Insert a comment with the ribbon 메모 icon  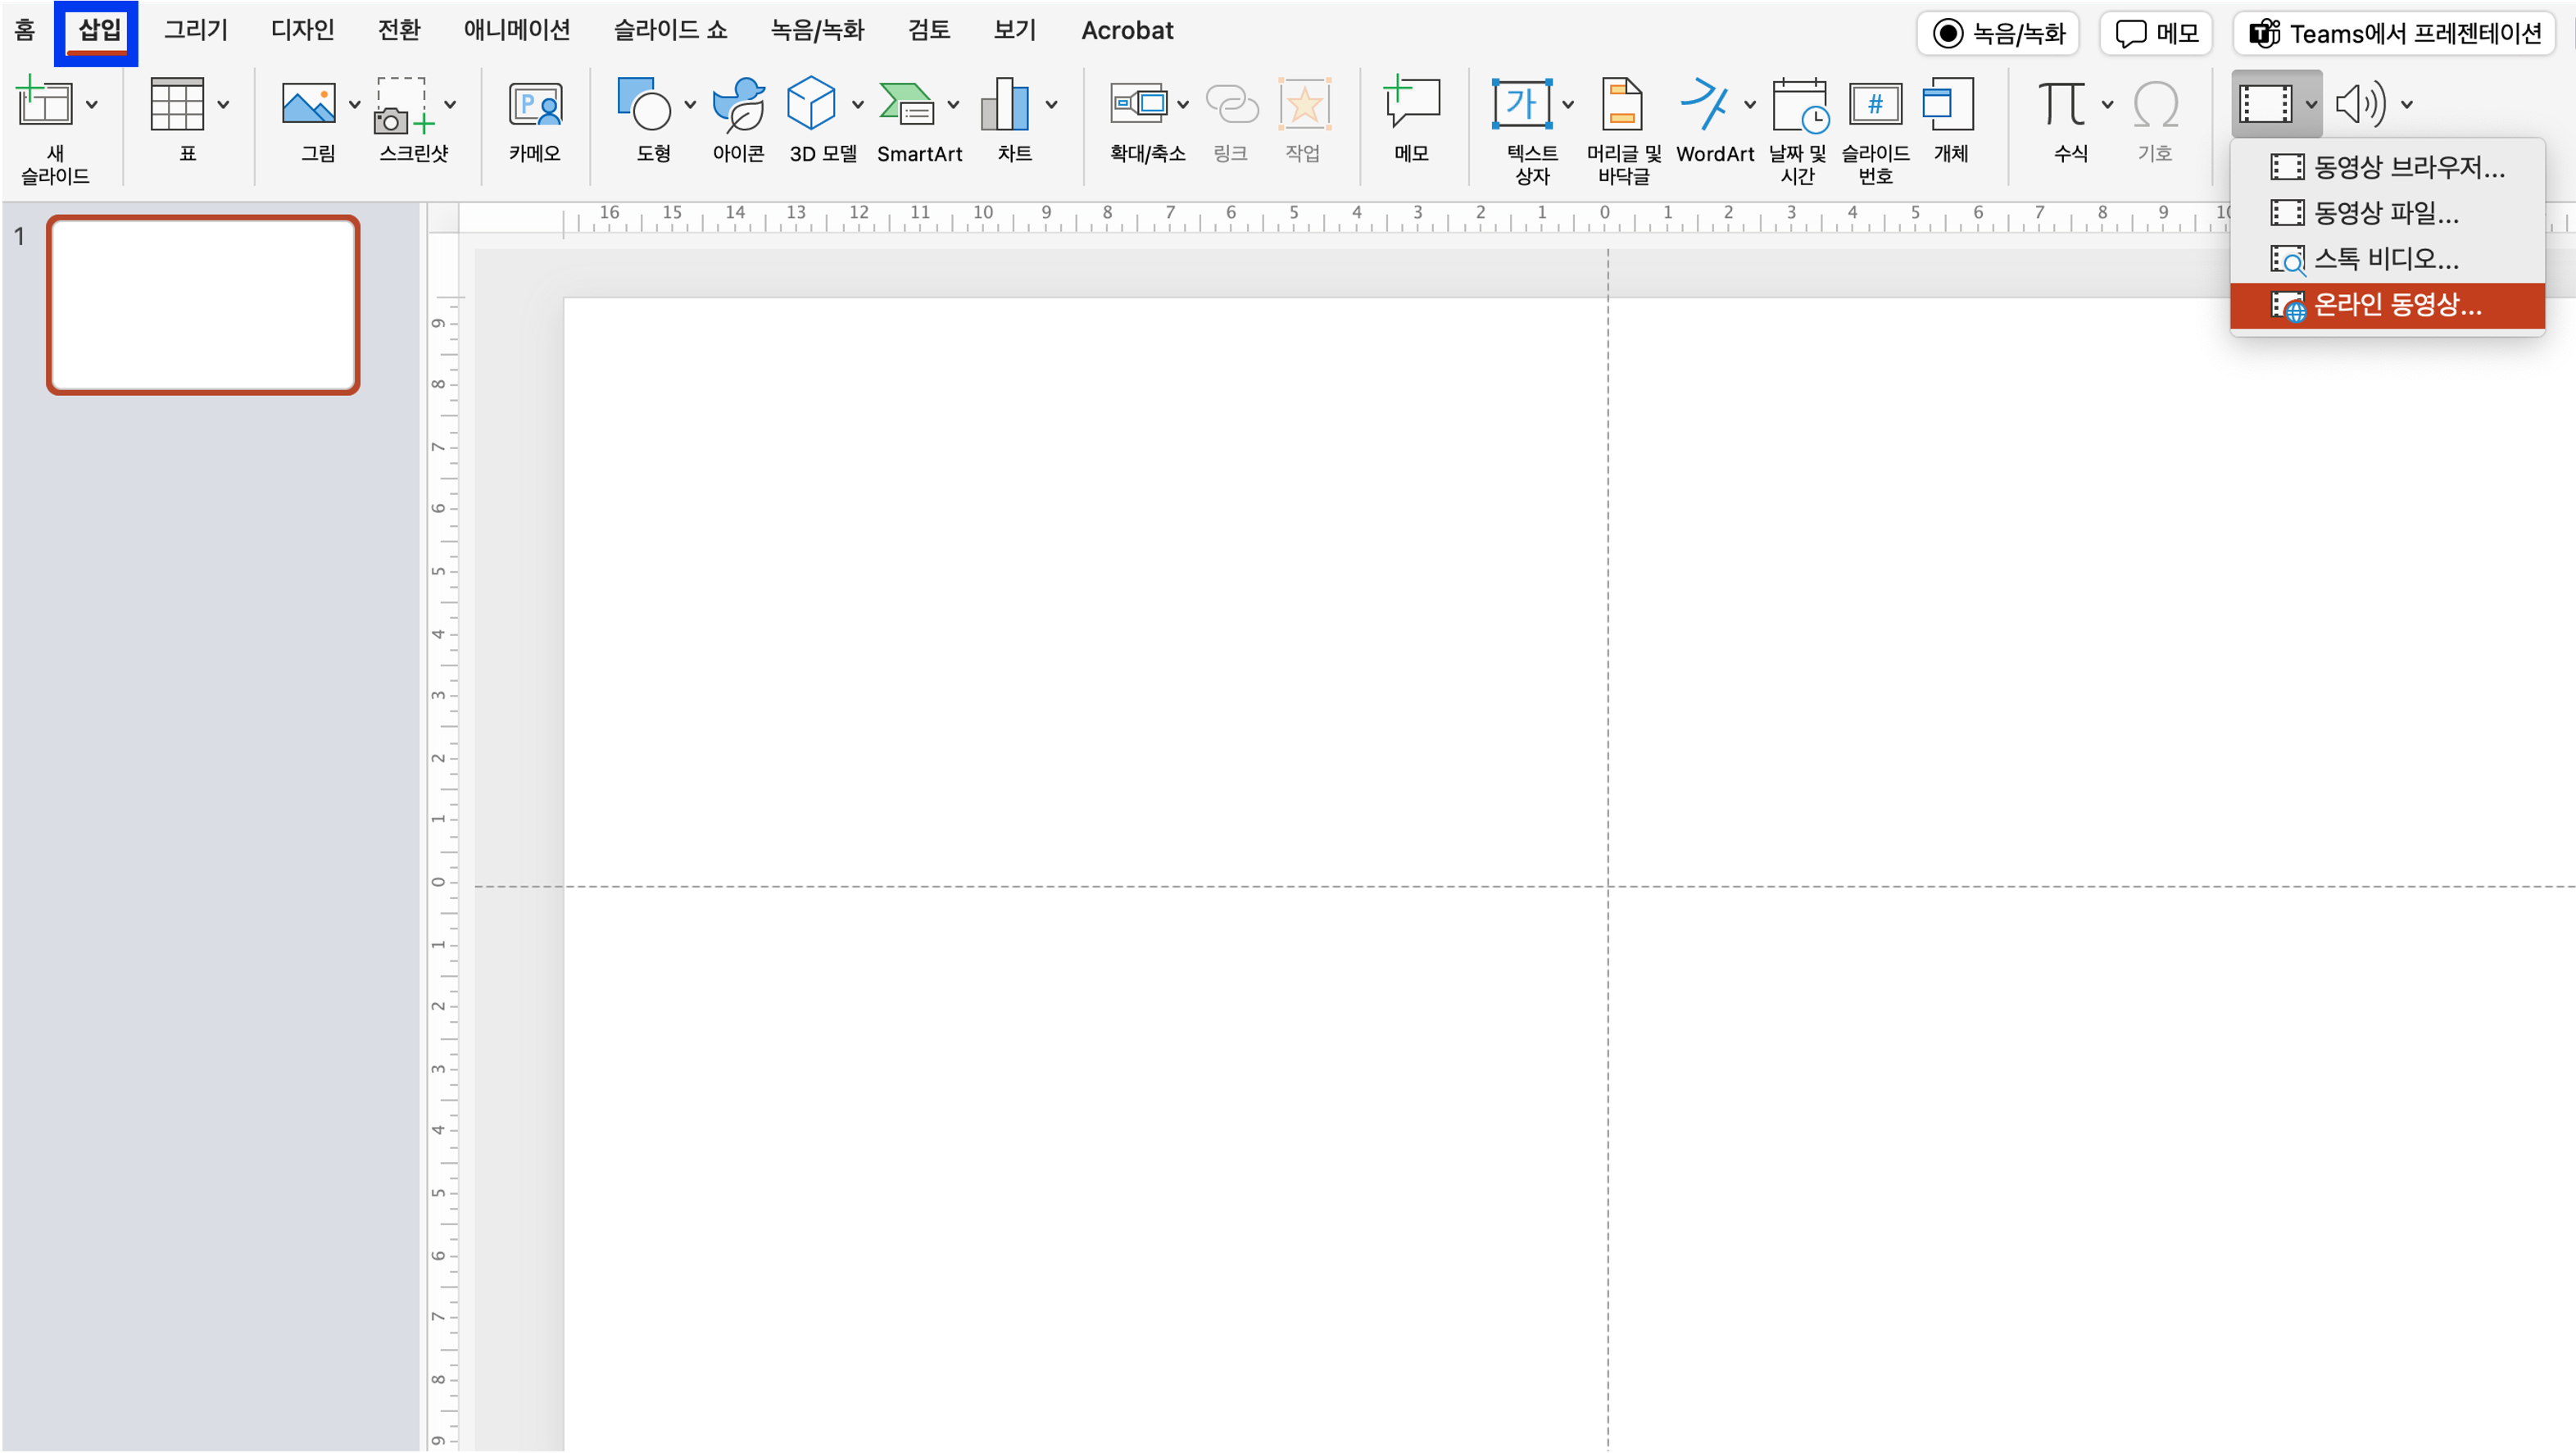click(x=1411, y=102)
